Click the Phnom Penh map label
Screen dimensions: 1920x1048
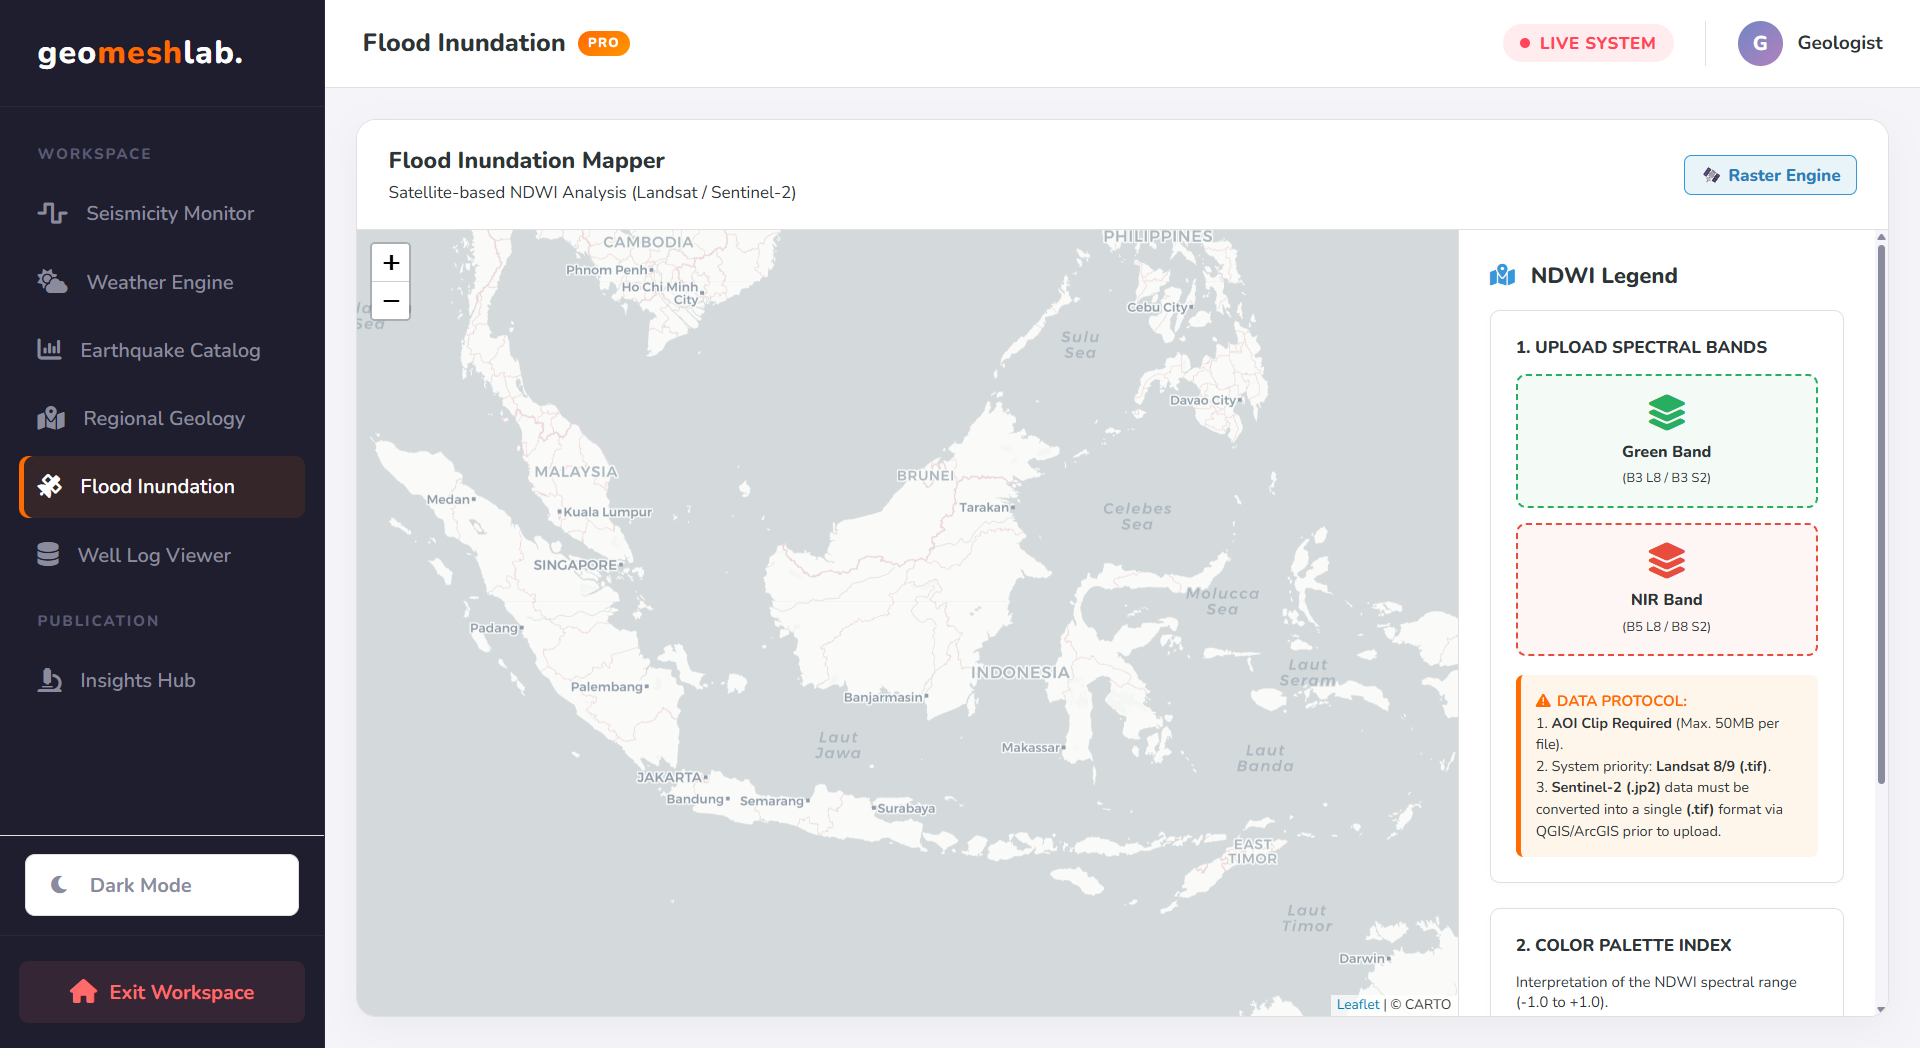point(607,270)
